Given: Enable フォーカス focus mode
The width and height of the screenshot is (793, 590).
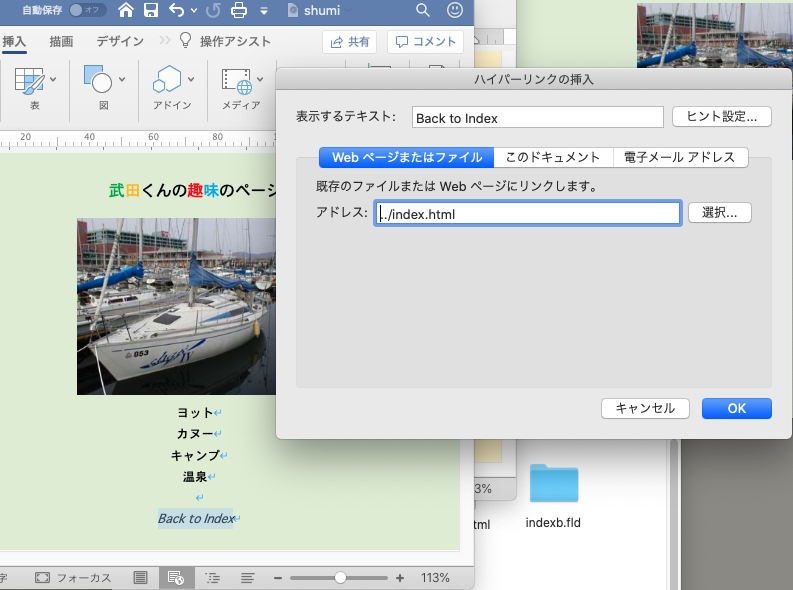Looking at the screenshot, I should pyautogui.click(x=70, y=577).
